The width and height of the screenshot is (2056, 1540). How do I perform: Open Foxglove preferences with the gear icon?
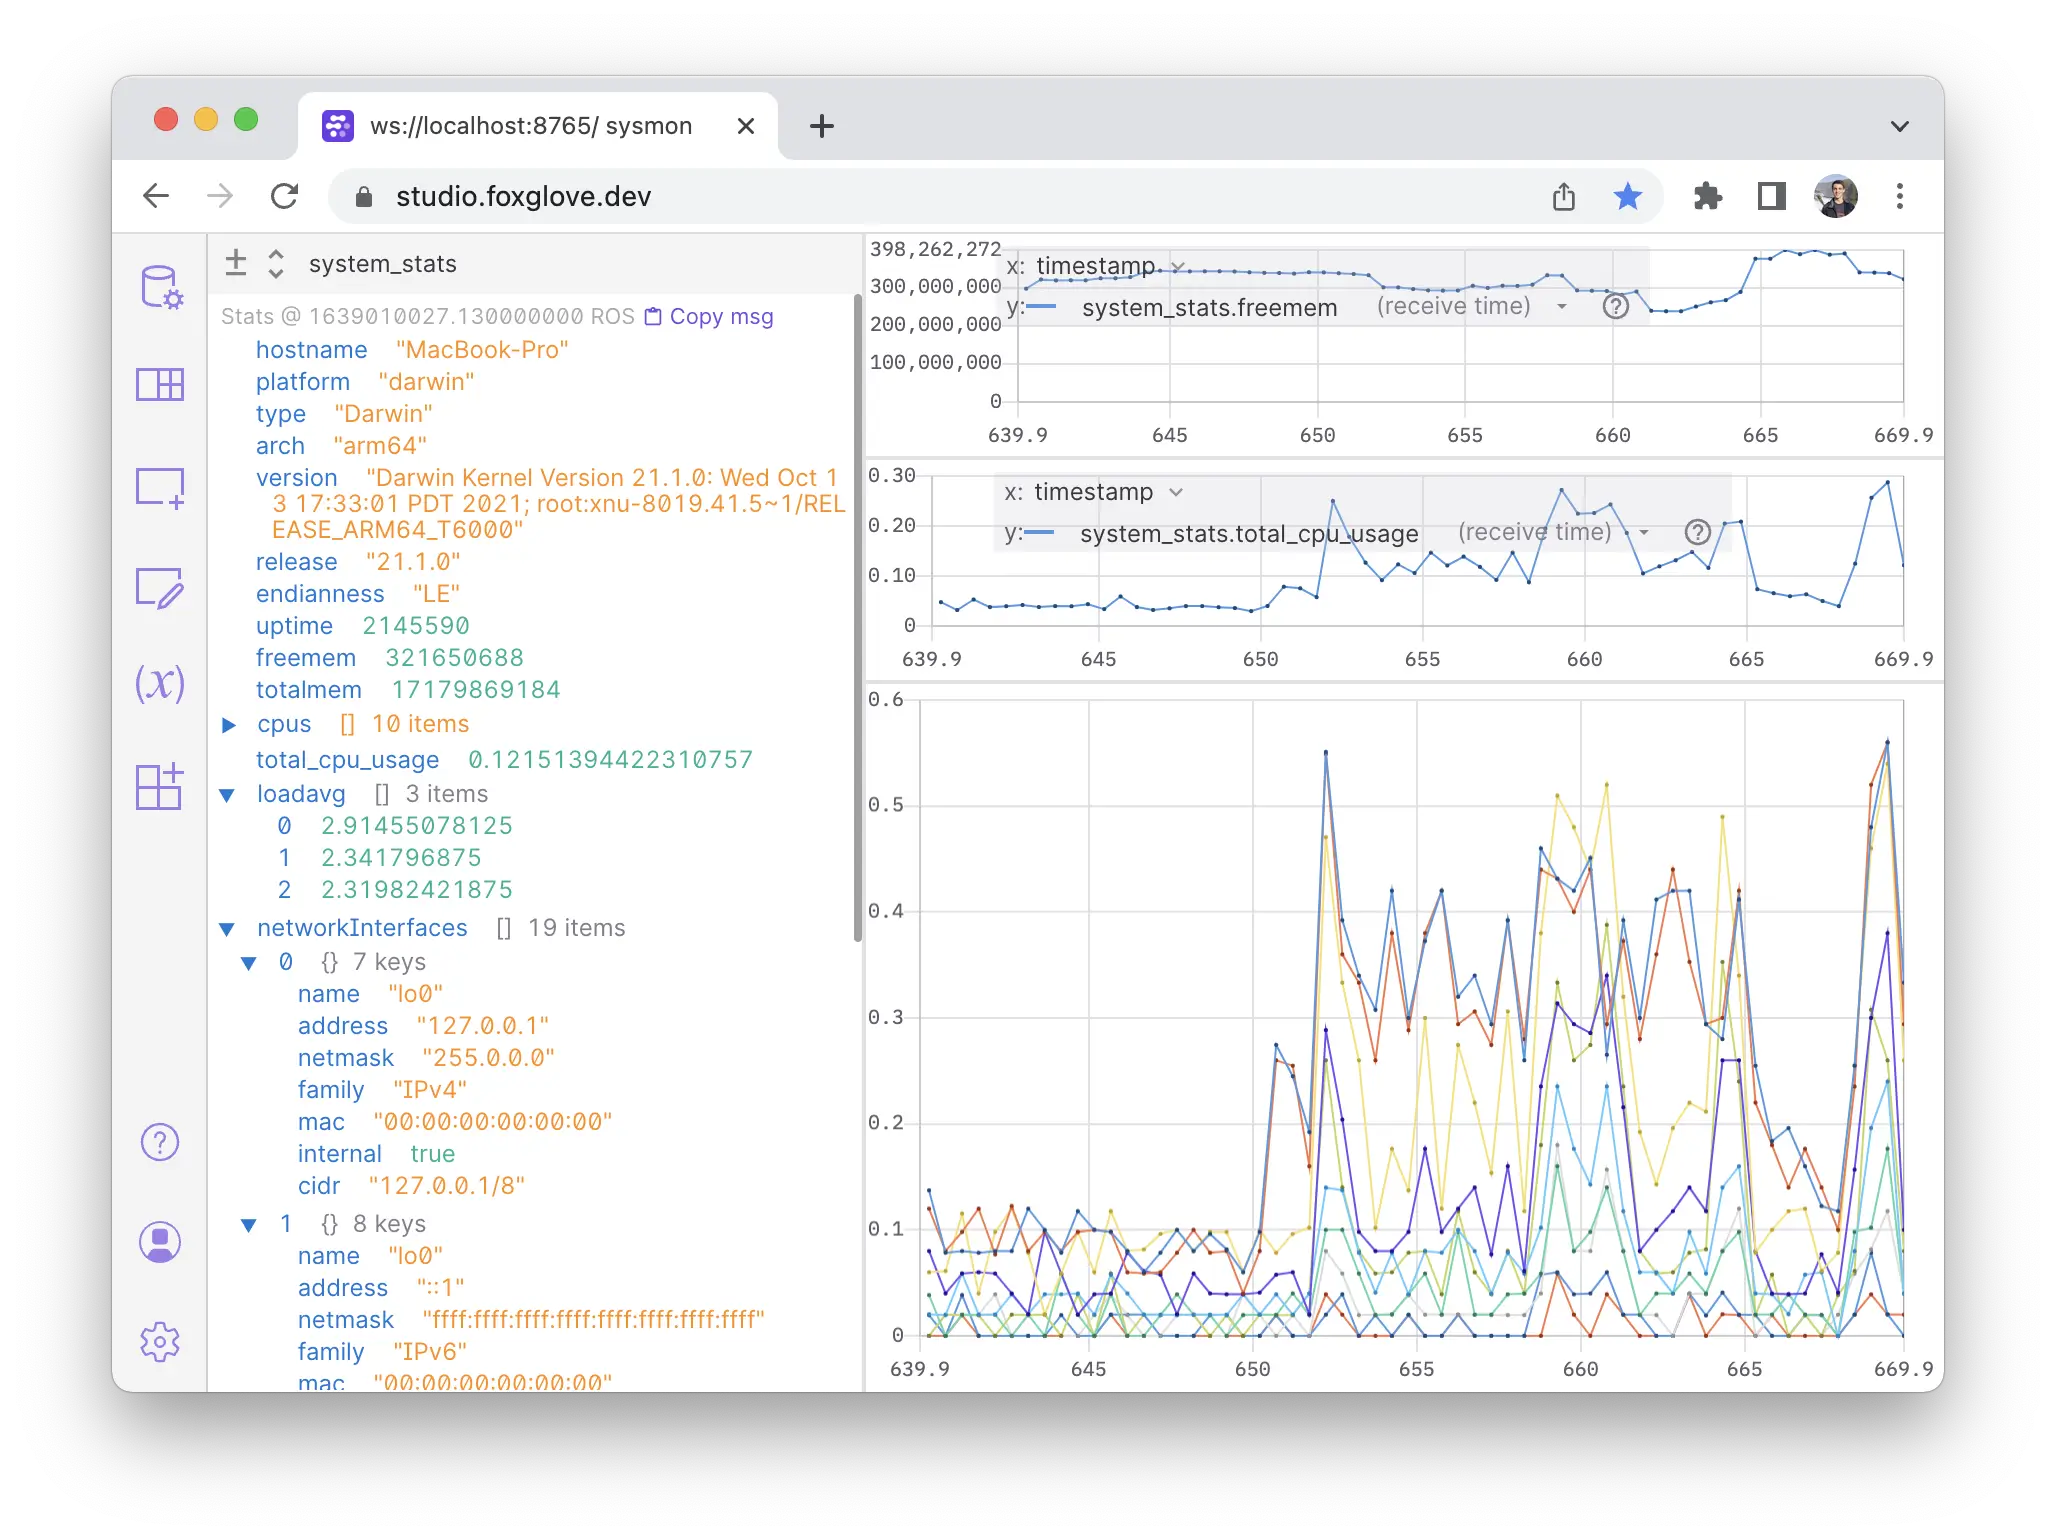click(160, 1343)
